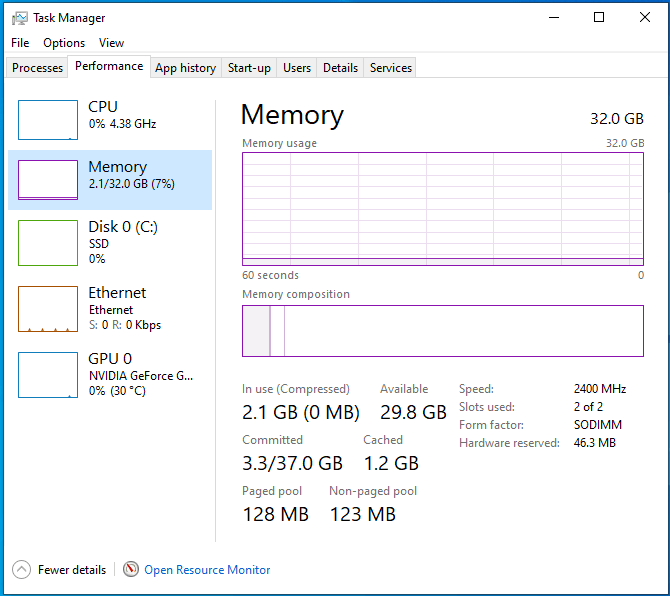Click the '1.2 GB' cached value
Image resolution: width=670 pixels, height=596 pixels.
tap(391, 464)
